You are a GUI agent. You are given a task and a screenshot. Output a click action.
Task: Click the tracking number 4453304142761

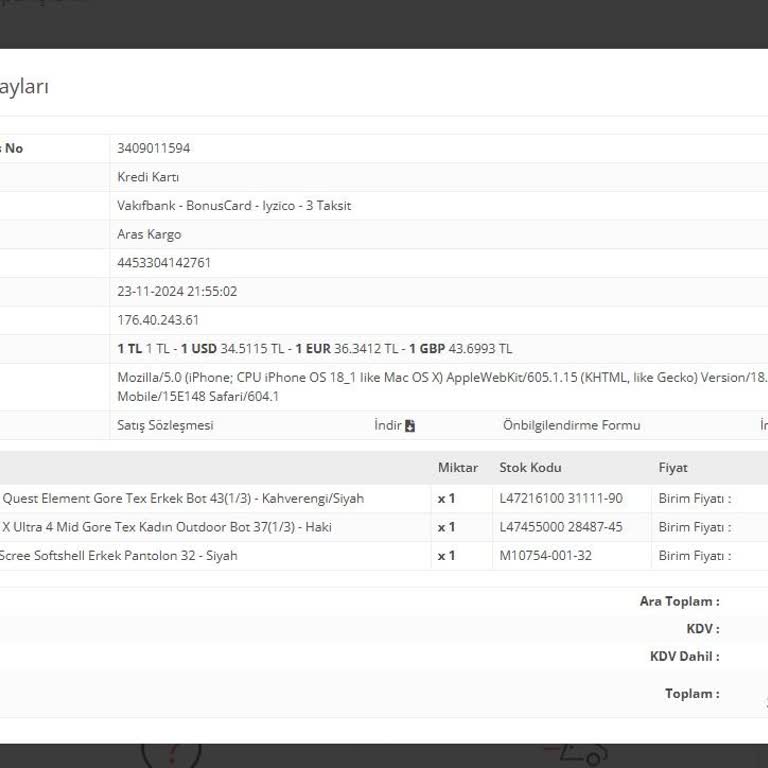point(164,263)
